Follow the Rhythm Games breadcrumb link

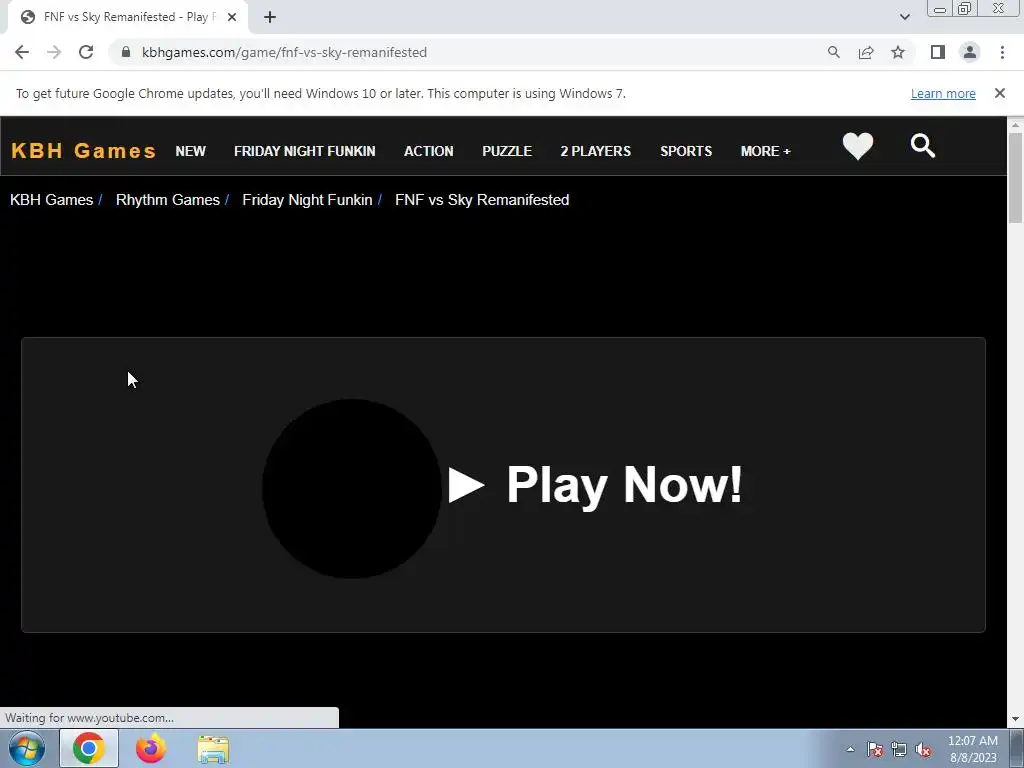pyautogui.click(x=168, y=200)
